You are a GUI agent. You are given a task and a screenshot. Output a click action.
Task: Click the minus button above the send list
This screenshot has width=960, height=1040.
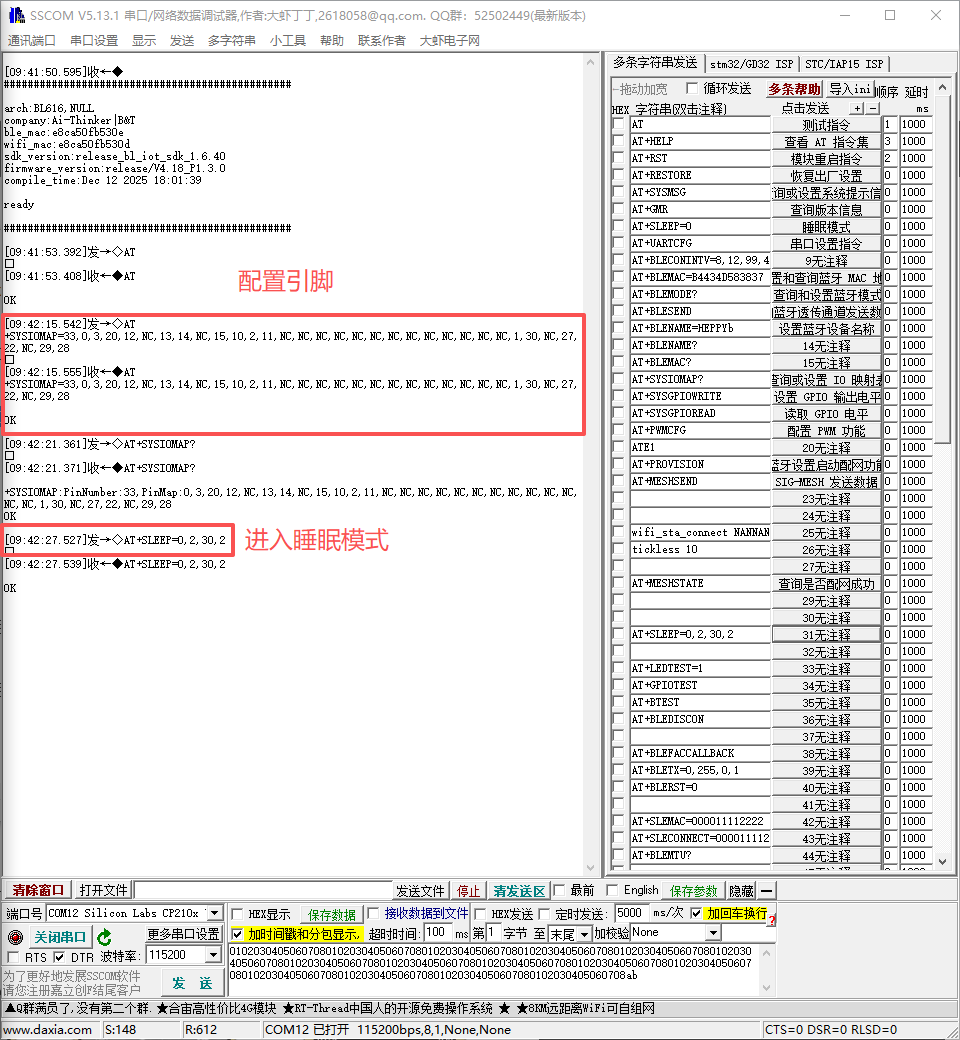coord(873,108)
